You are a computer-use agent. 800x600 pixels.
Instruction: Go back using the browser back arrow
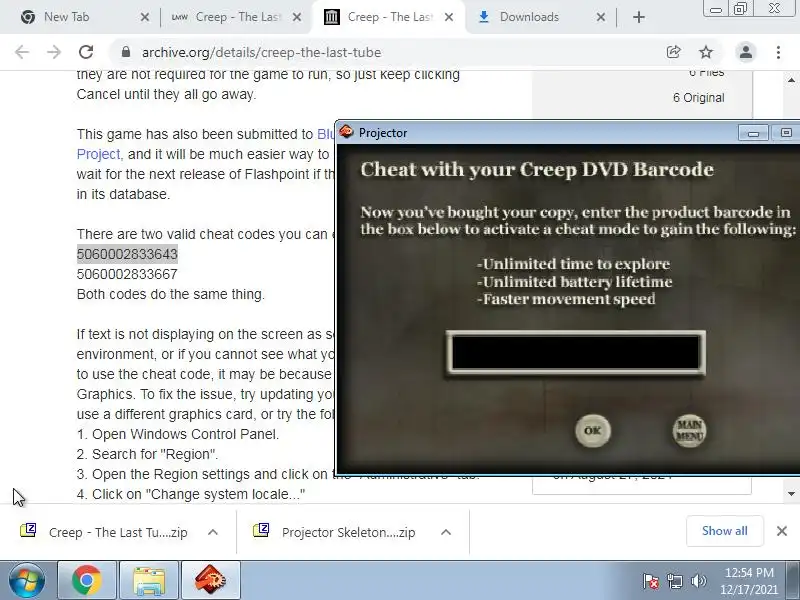22,52
